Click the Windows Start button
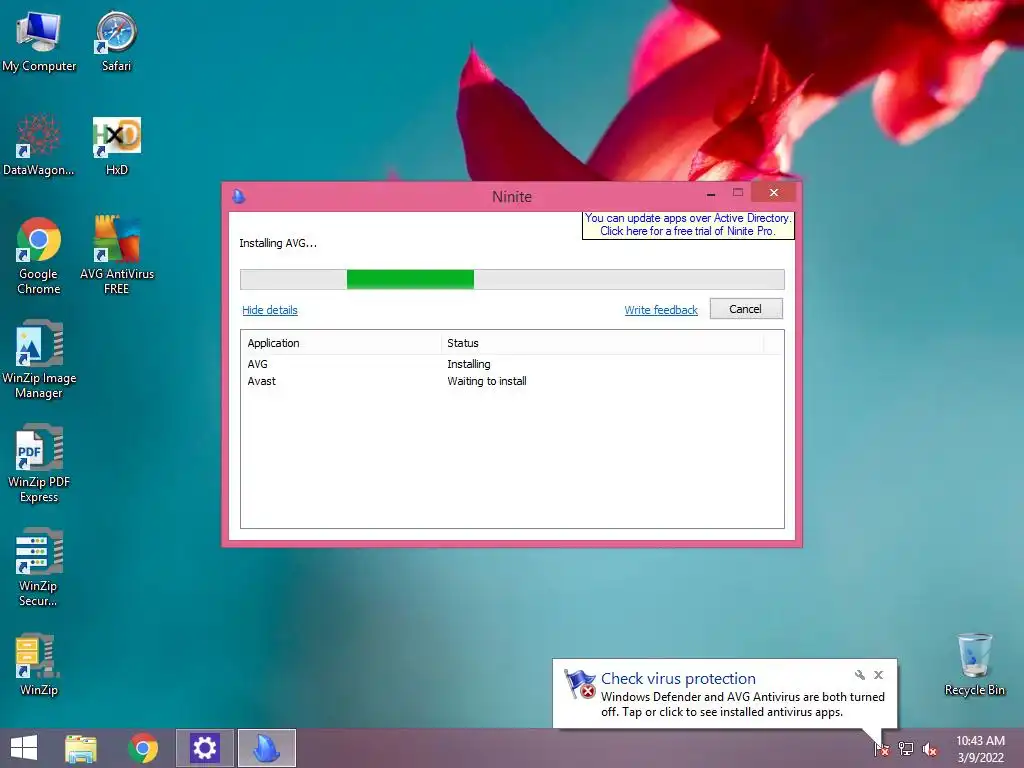Screen dimensions: 1024x768 pos(24,748)
